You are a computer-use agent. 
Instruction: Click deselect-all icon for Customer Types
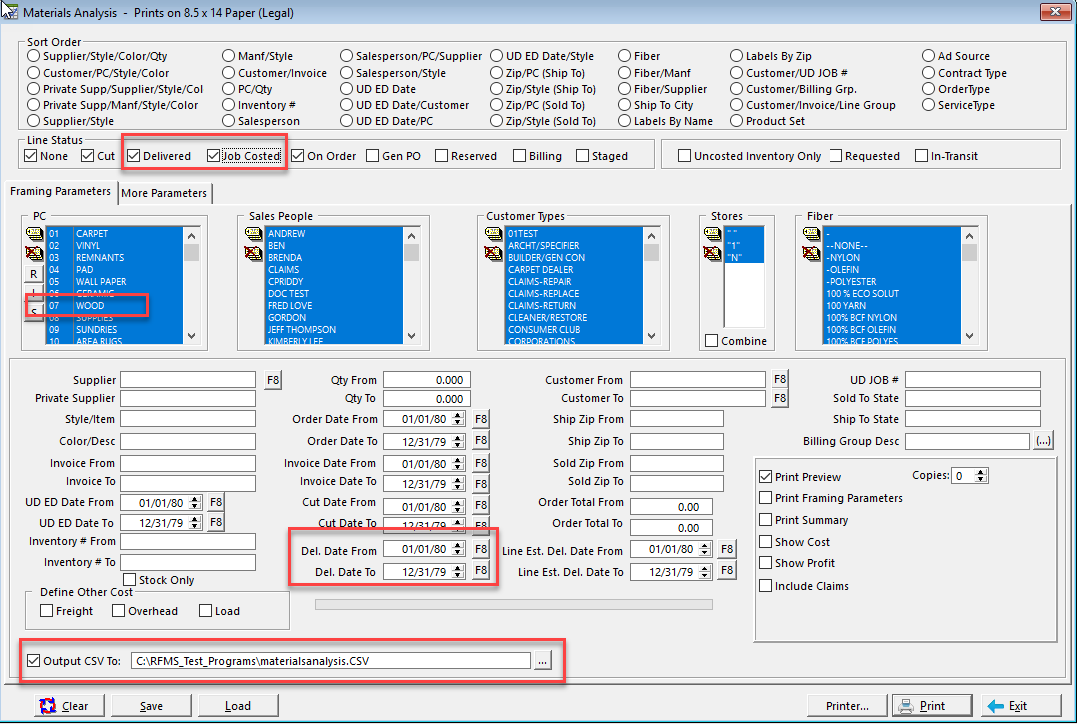492,253
